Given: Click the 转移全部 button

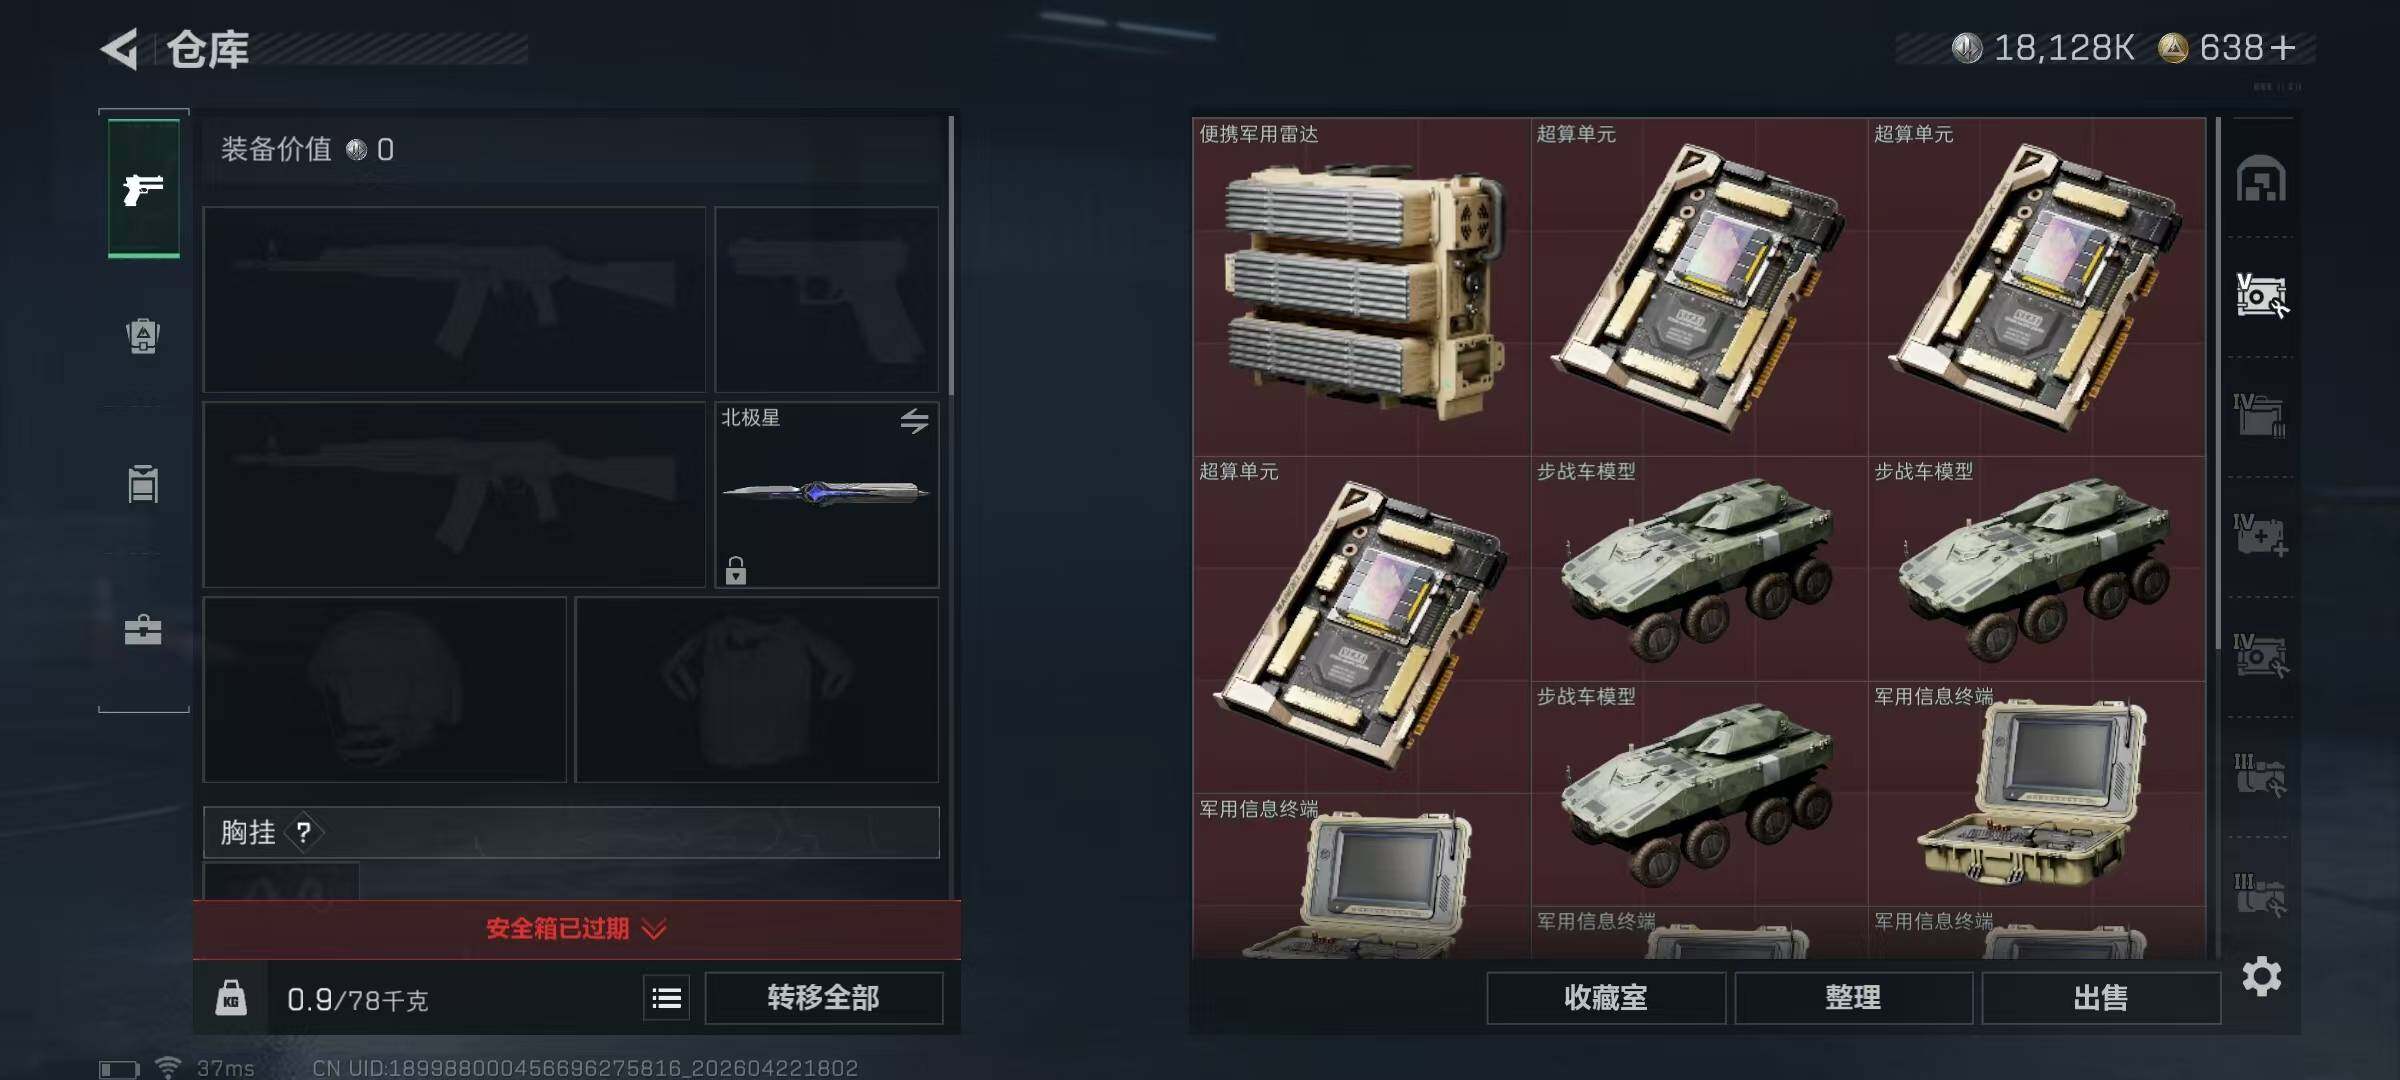Looking at the screenshot, I should tap(824, 998).
